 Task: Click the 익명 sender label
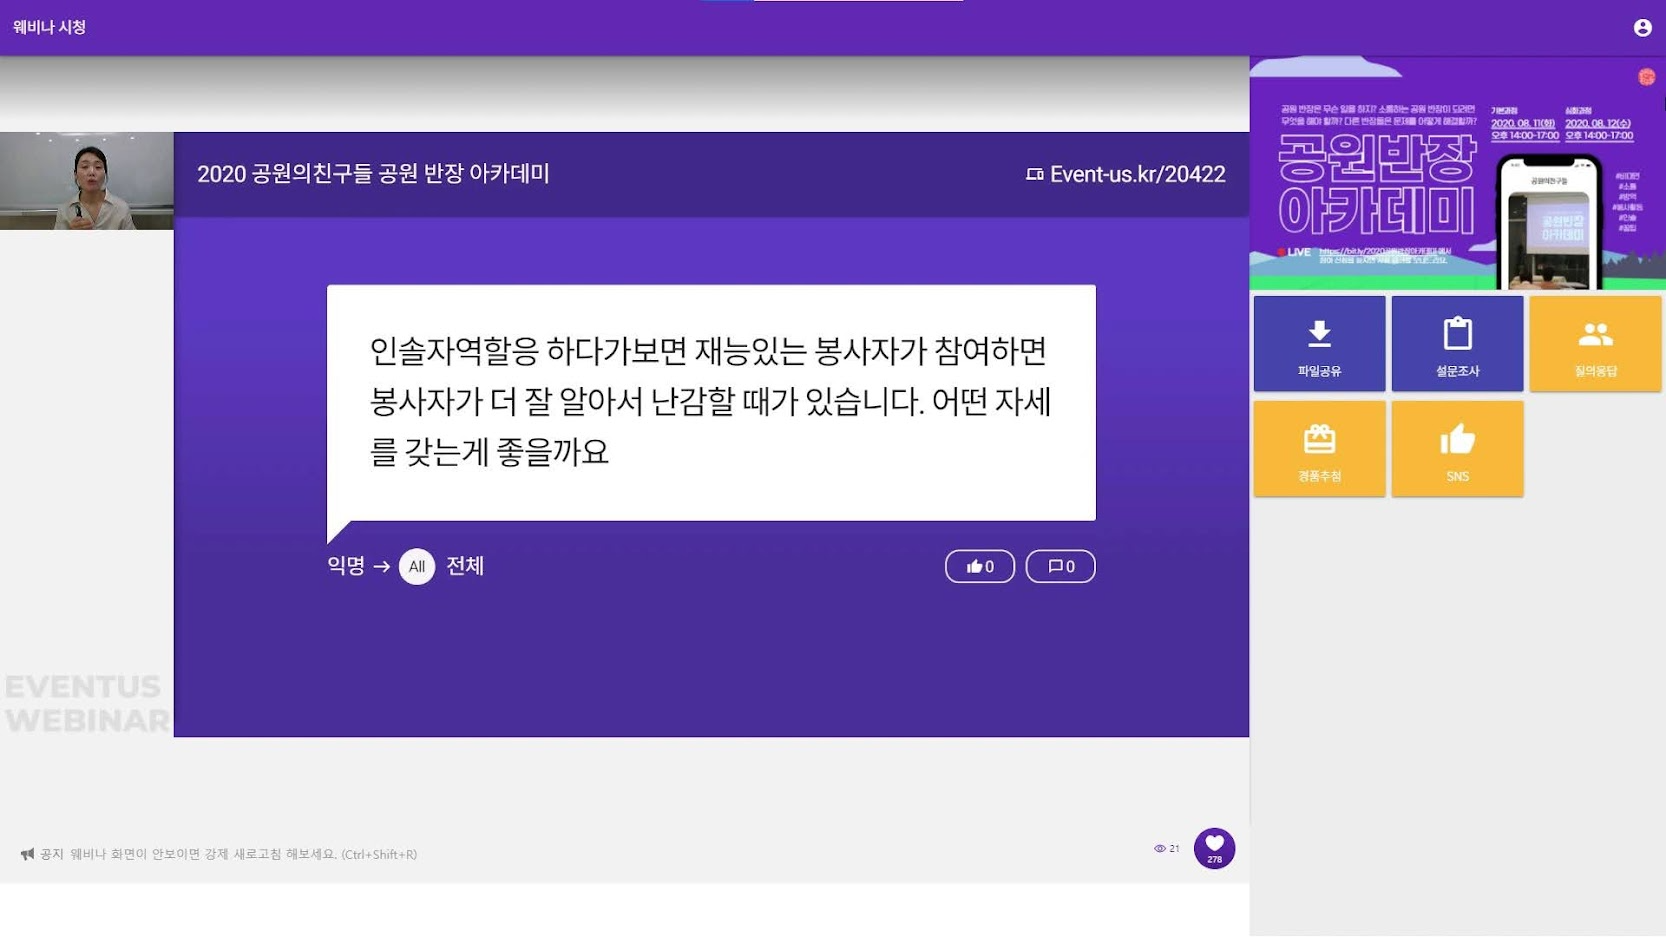pyautogui.click(x=346, y=565)
